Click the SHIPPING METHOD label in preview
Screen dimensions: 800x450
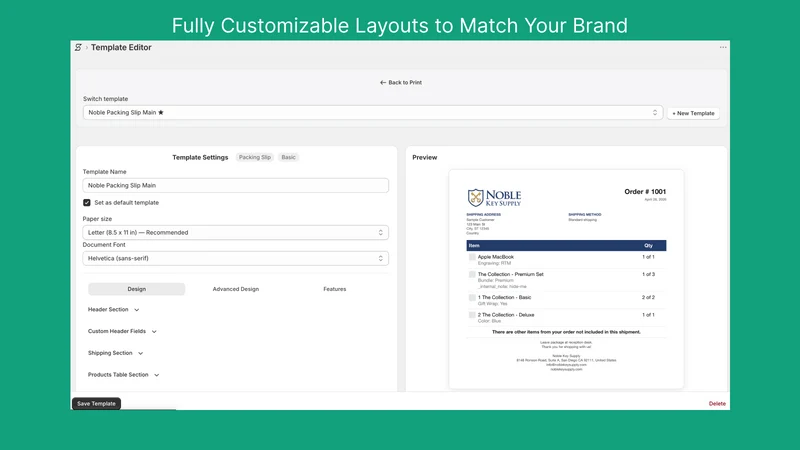[x=585, y=214]
